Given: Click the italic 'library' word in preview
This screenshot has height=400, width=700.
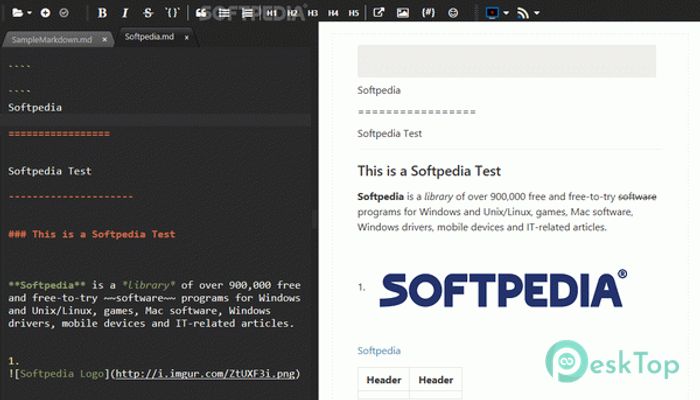Looking at the screenshot, I should 438,196.
